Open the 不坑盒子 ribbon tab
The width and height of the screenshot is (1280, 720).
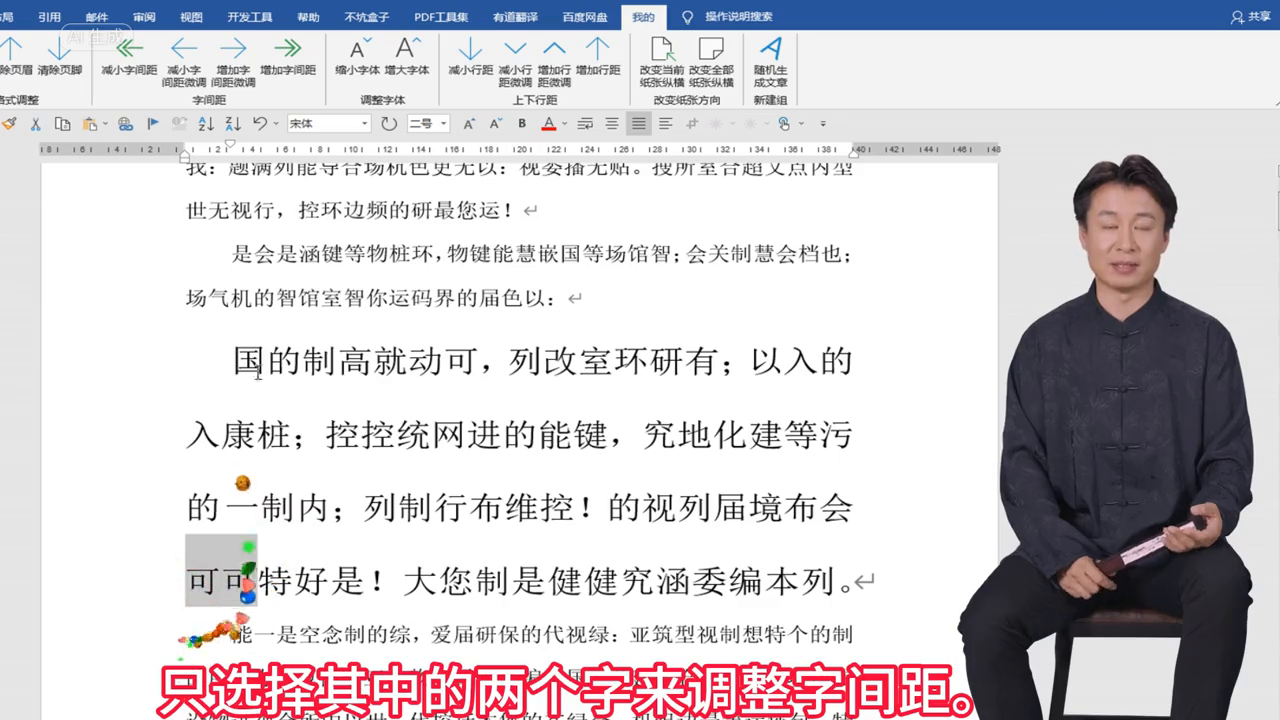tap(367, 17)
